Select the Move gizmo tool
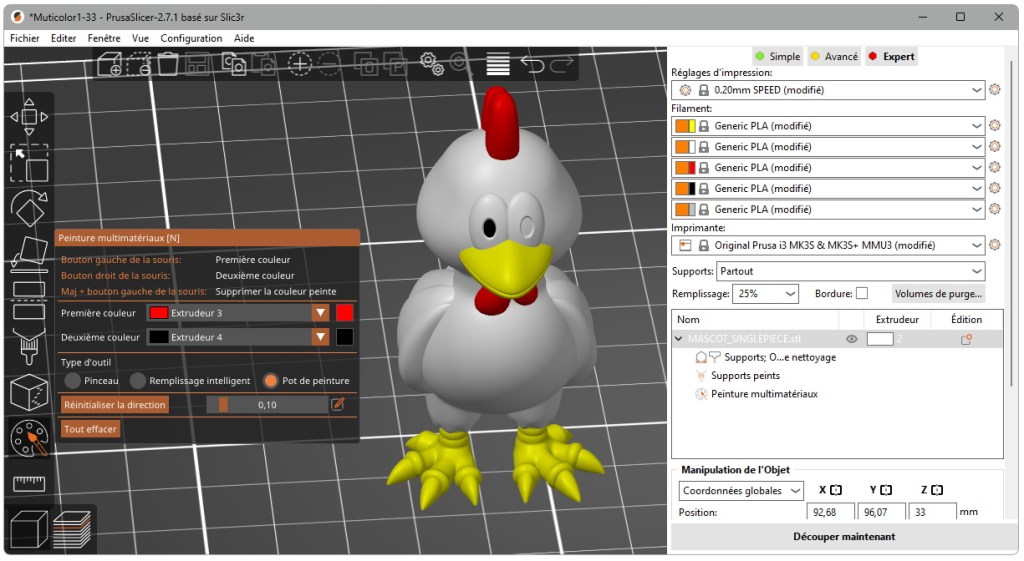This screenshot has width=1024, height=561. click(x=29, y=116)
